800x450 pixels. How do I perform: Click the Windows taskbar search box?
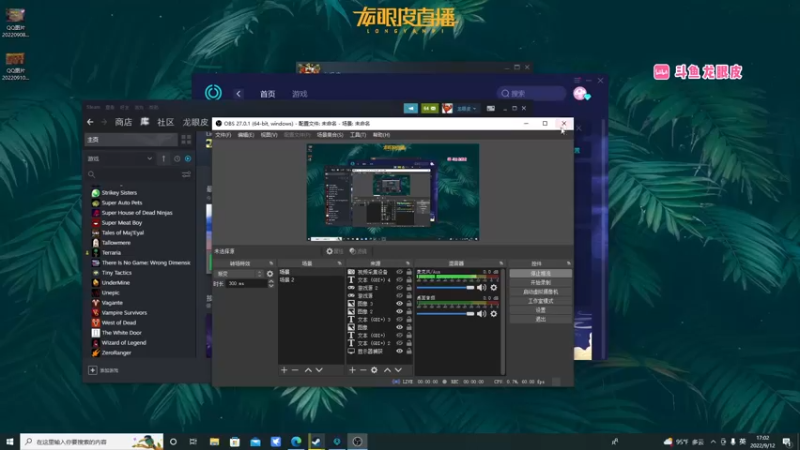point(92,441)
